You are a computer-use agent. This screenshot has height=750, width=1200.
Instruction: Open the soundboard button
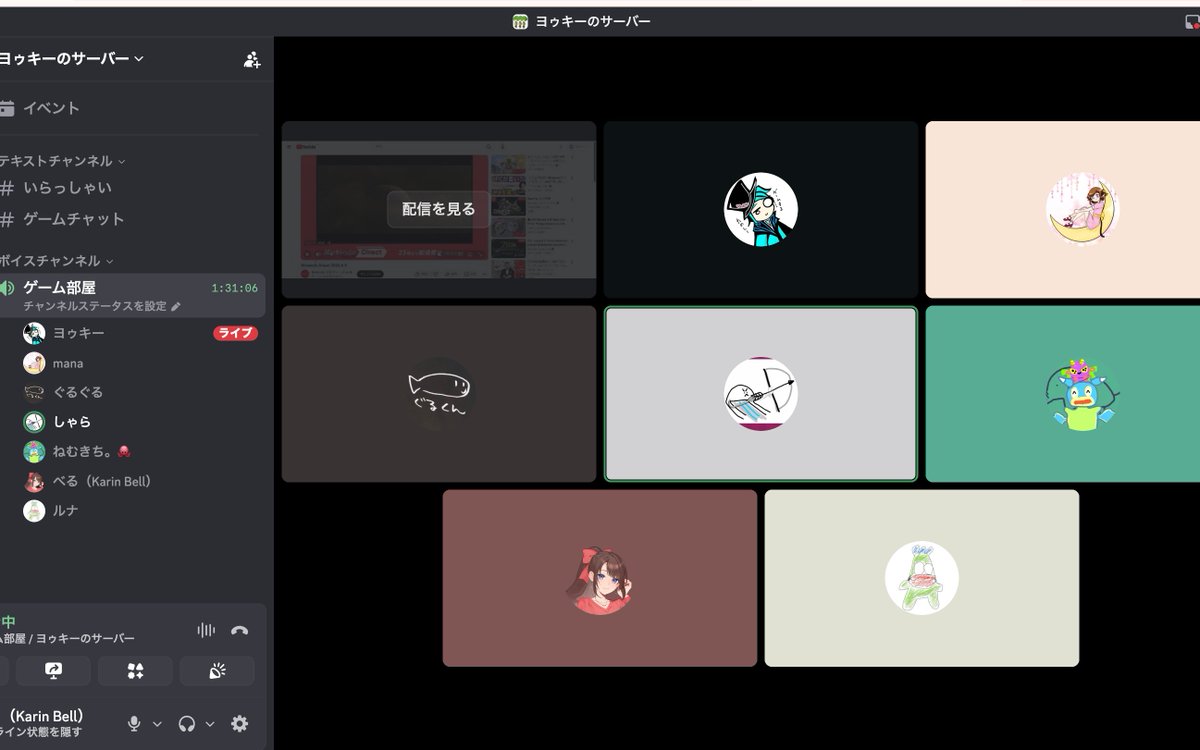[x=217, y=671]
